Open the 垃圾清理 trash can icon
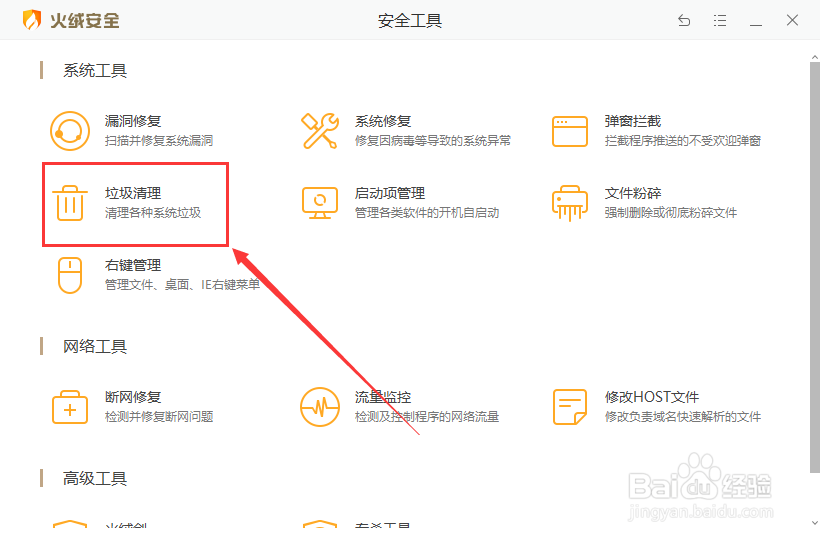This screenshot has width=820, height=540. coord(70,203)
